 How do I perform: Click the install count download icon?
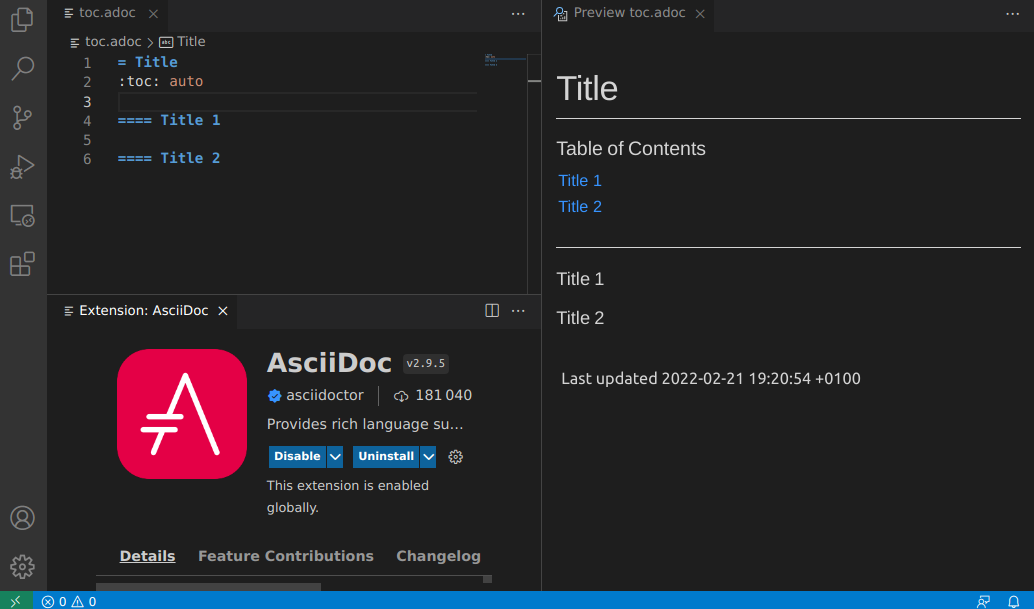[x=401, y=395]
